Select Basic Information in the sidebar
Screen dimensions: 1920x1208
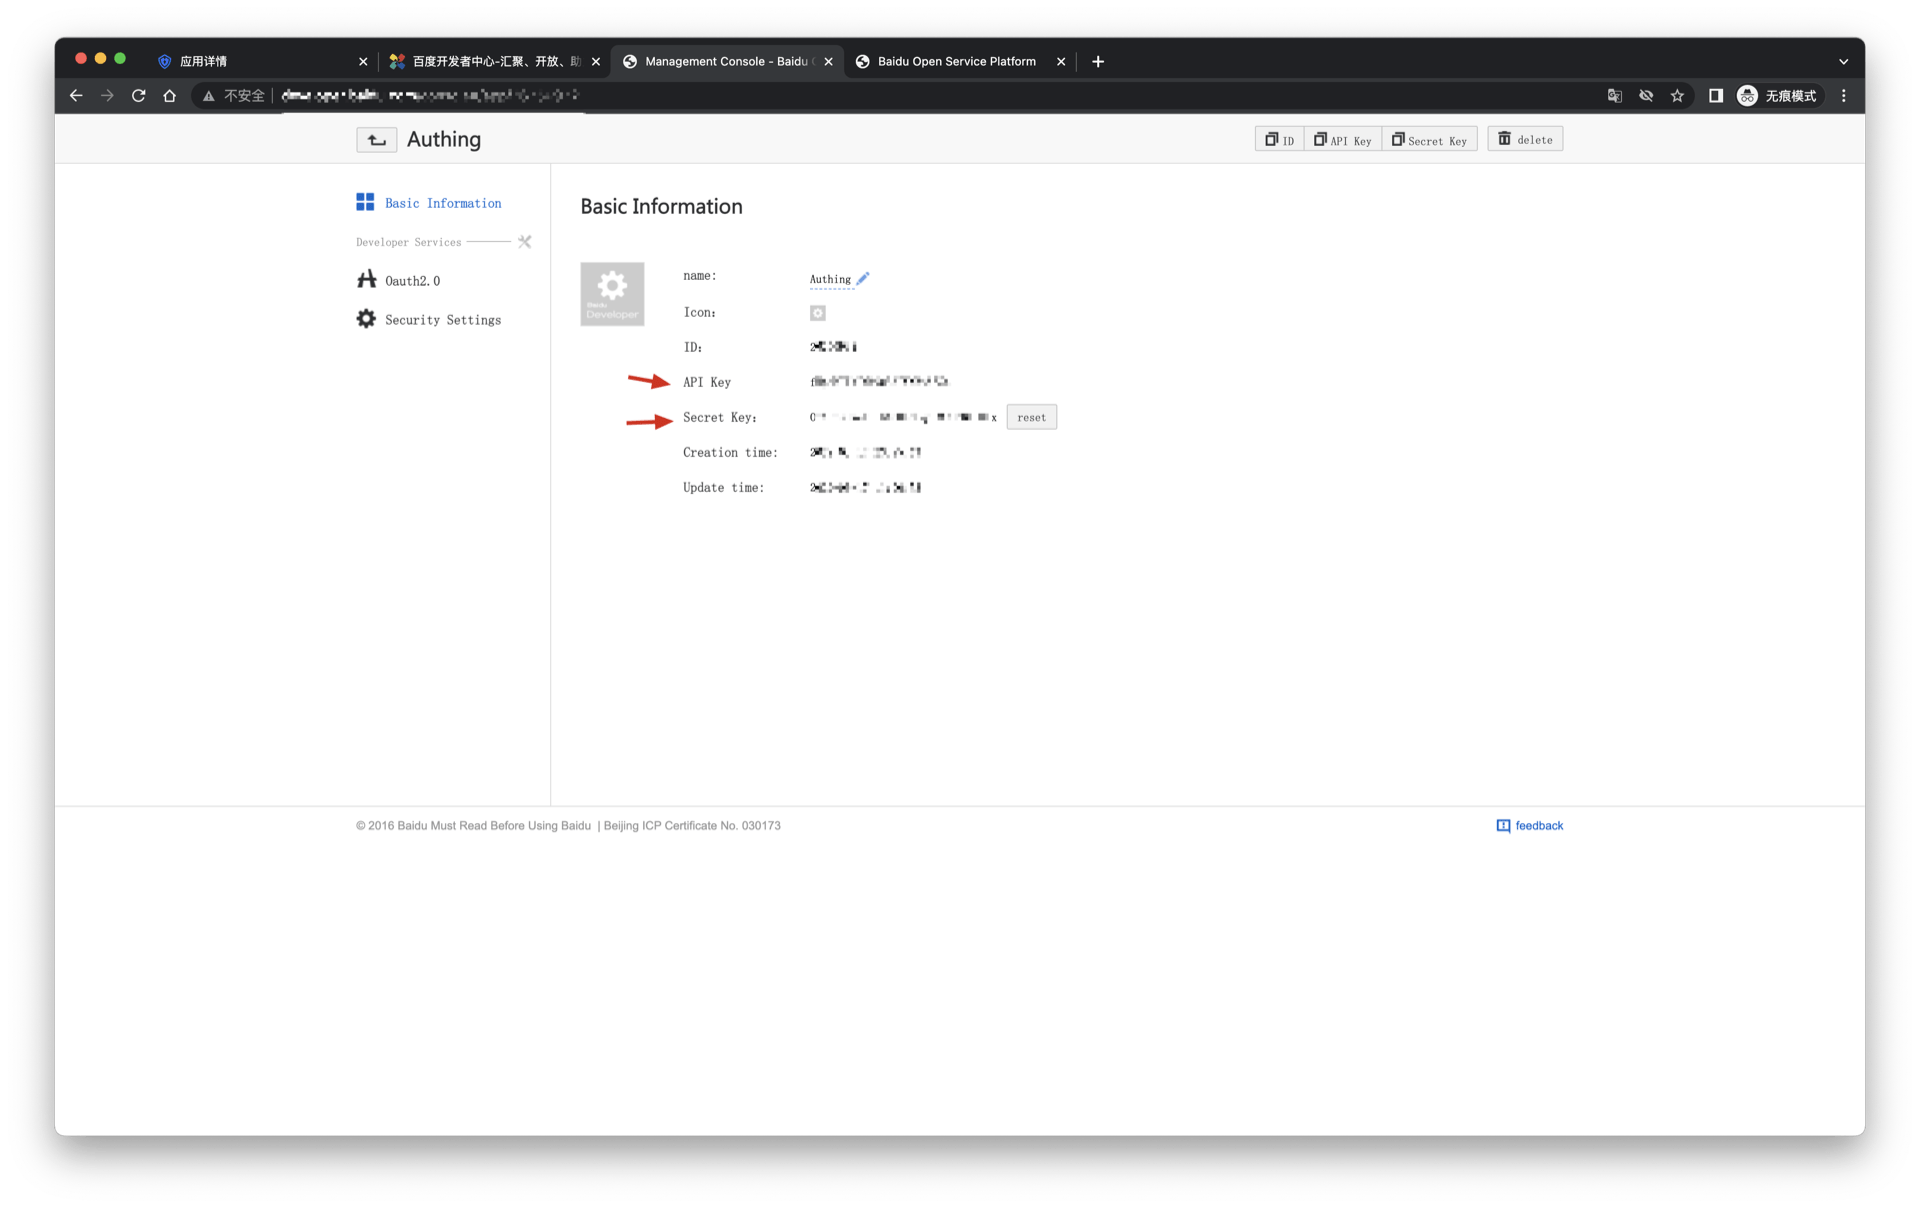tap(443, 202)
